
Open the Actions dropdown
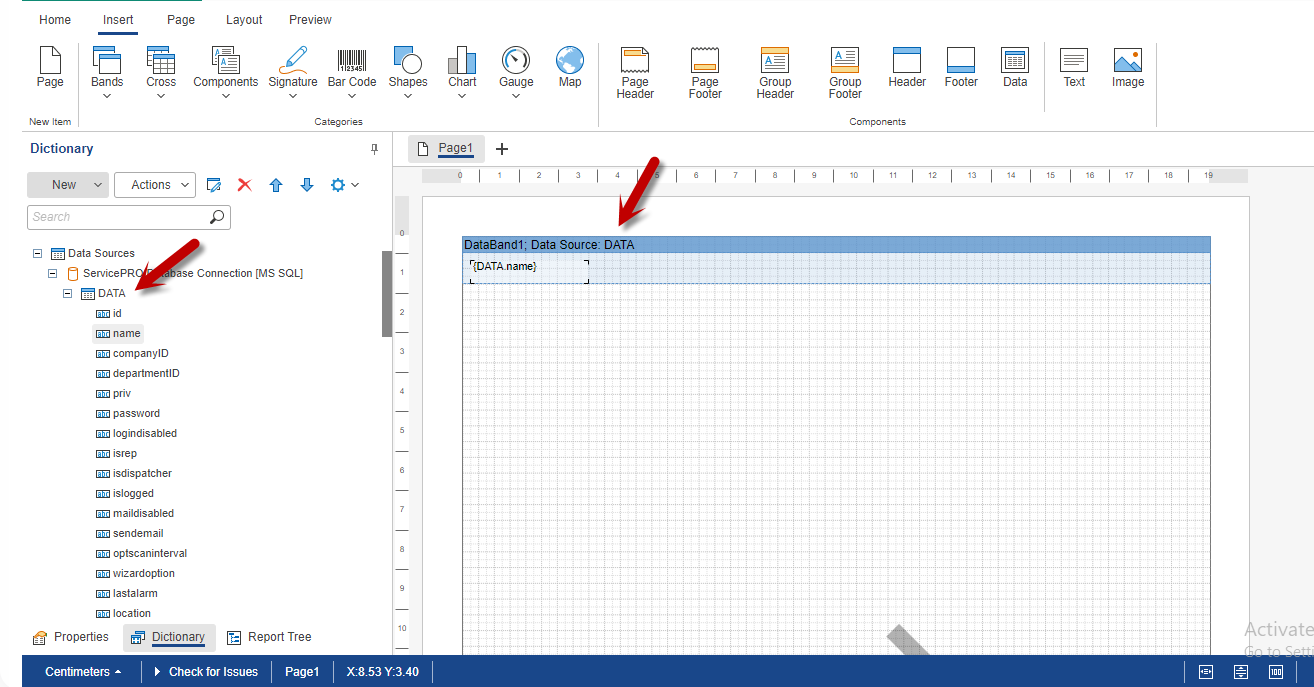155,185
